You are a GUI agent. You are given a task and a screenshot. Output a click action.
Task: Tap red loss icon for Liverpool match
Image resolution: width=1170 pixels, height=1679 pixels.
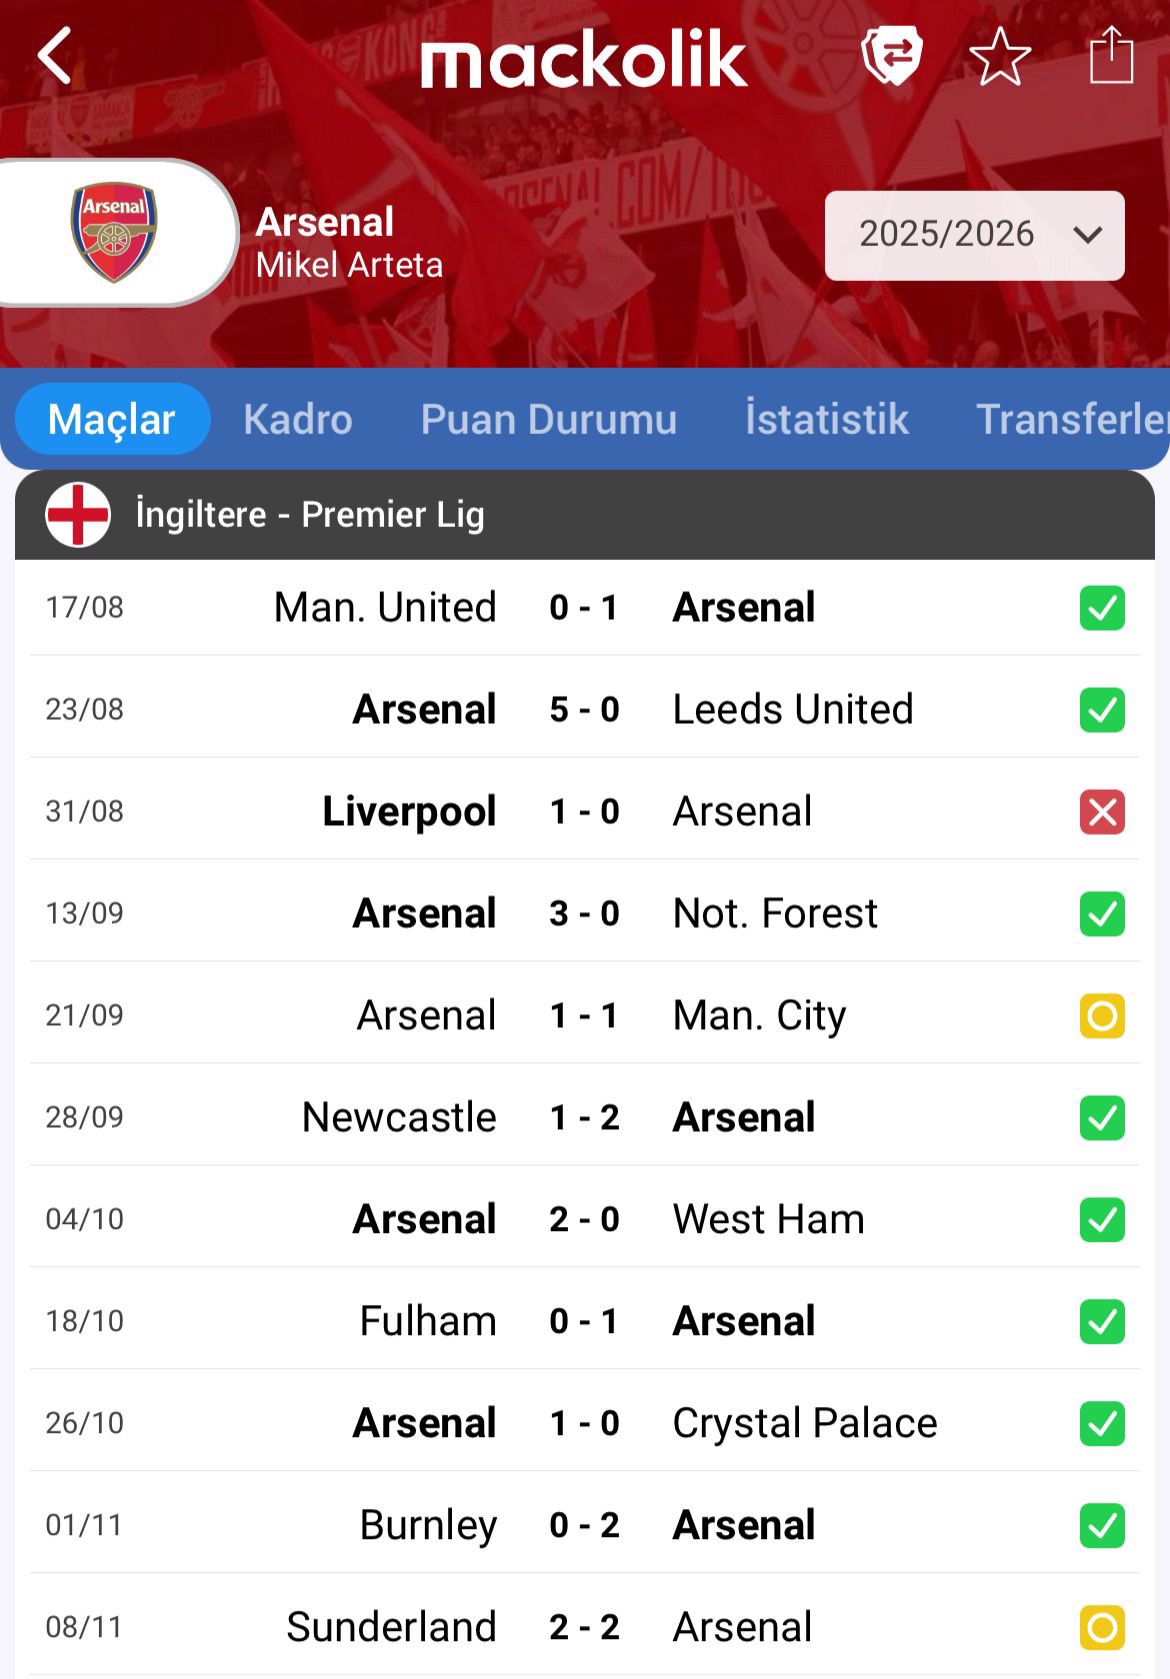[1102, 812]
